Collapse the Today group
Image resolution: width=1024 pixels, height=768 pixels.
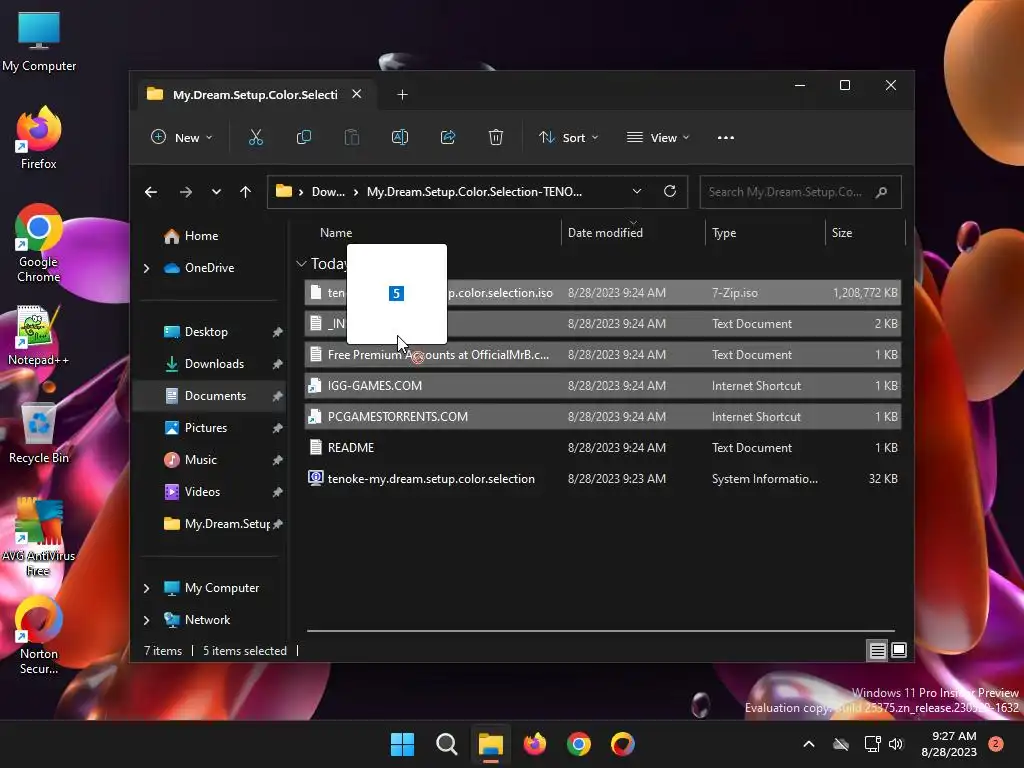point(301,264)
